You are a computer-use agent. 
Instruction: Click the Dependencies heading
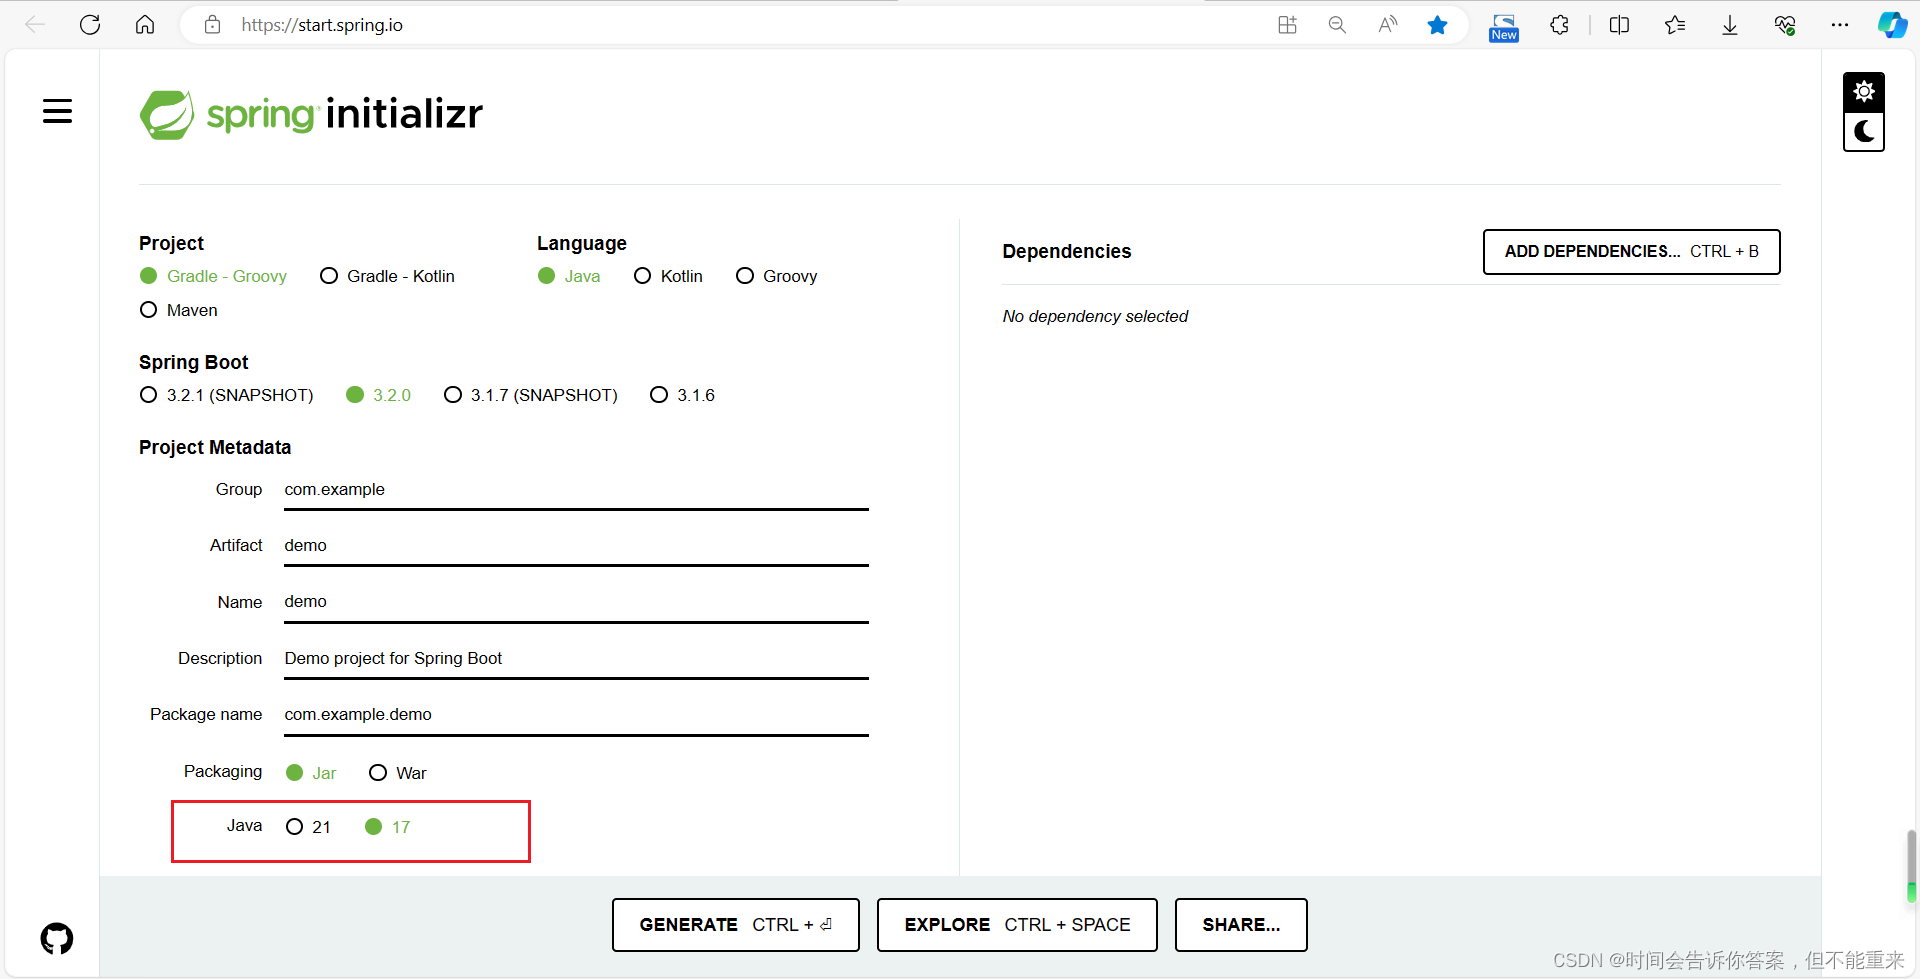pos(1067,251)
